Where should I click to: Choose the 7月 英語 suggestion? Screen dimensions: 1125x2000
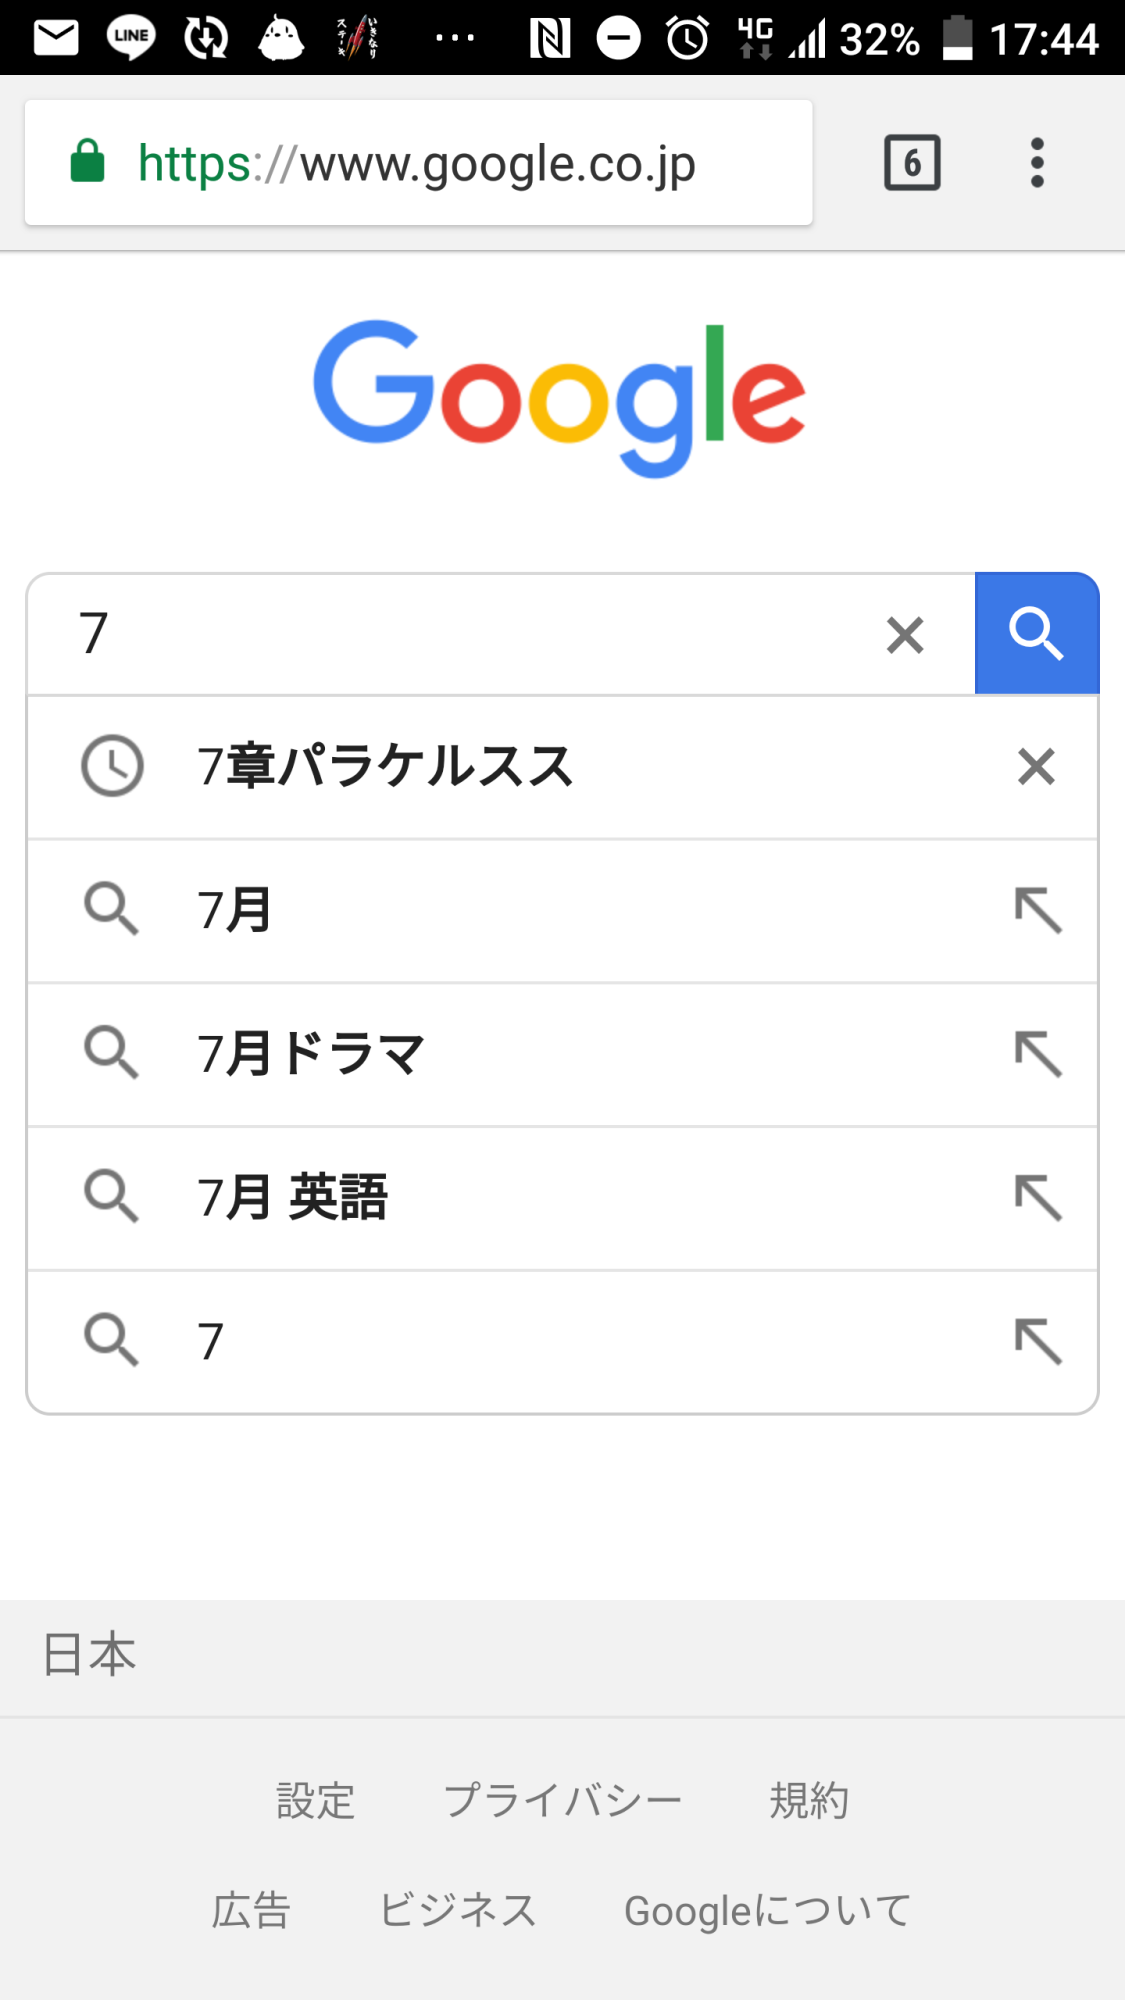click(293, 1198)
